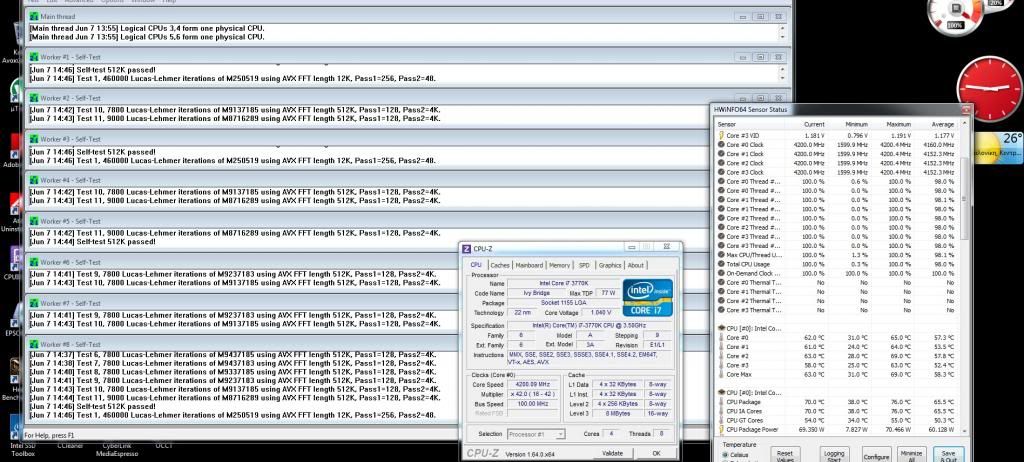Click the Intel Core i7 logo in CPU-Z
The width and height of the screenshot is (1024, 462).
click(x=647, y=297)
